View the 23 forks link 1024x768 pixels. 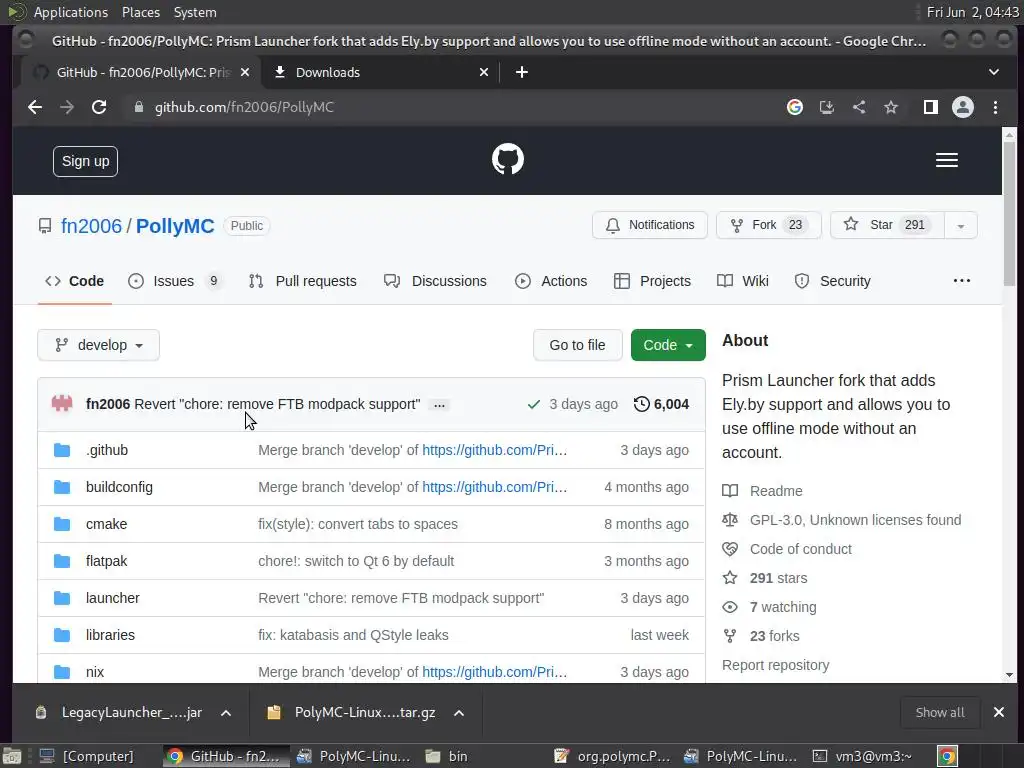point(775,636)
